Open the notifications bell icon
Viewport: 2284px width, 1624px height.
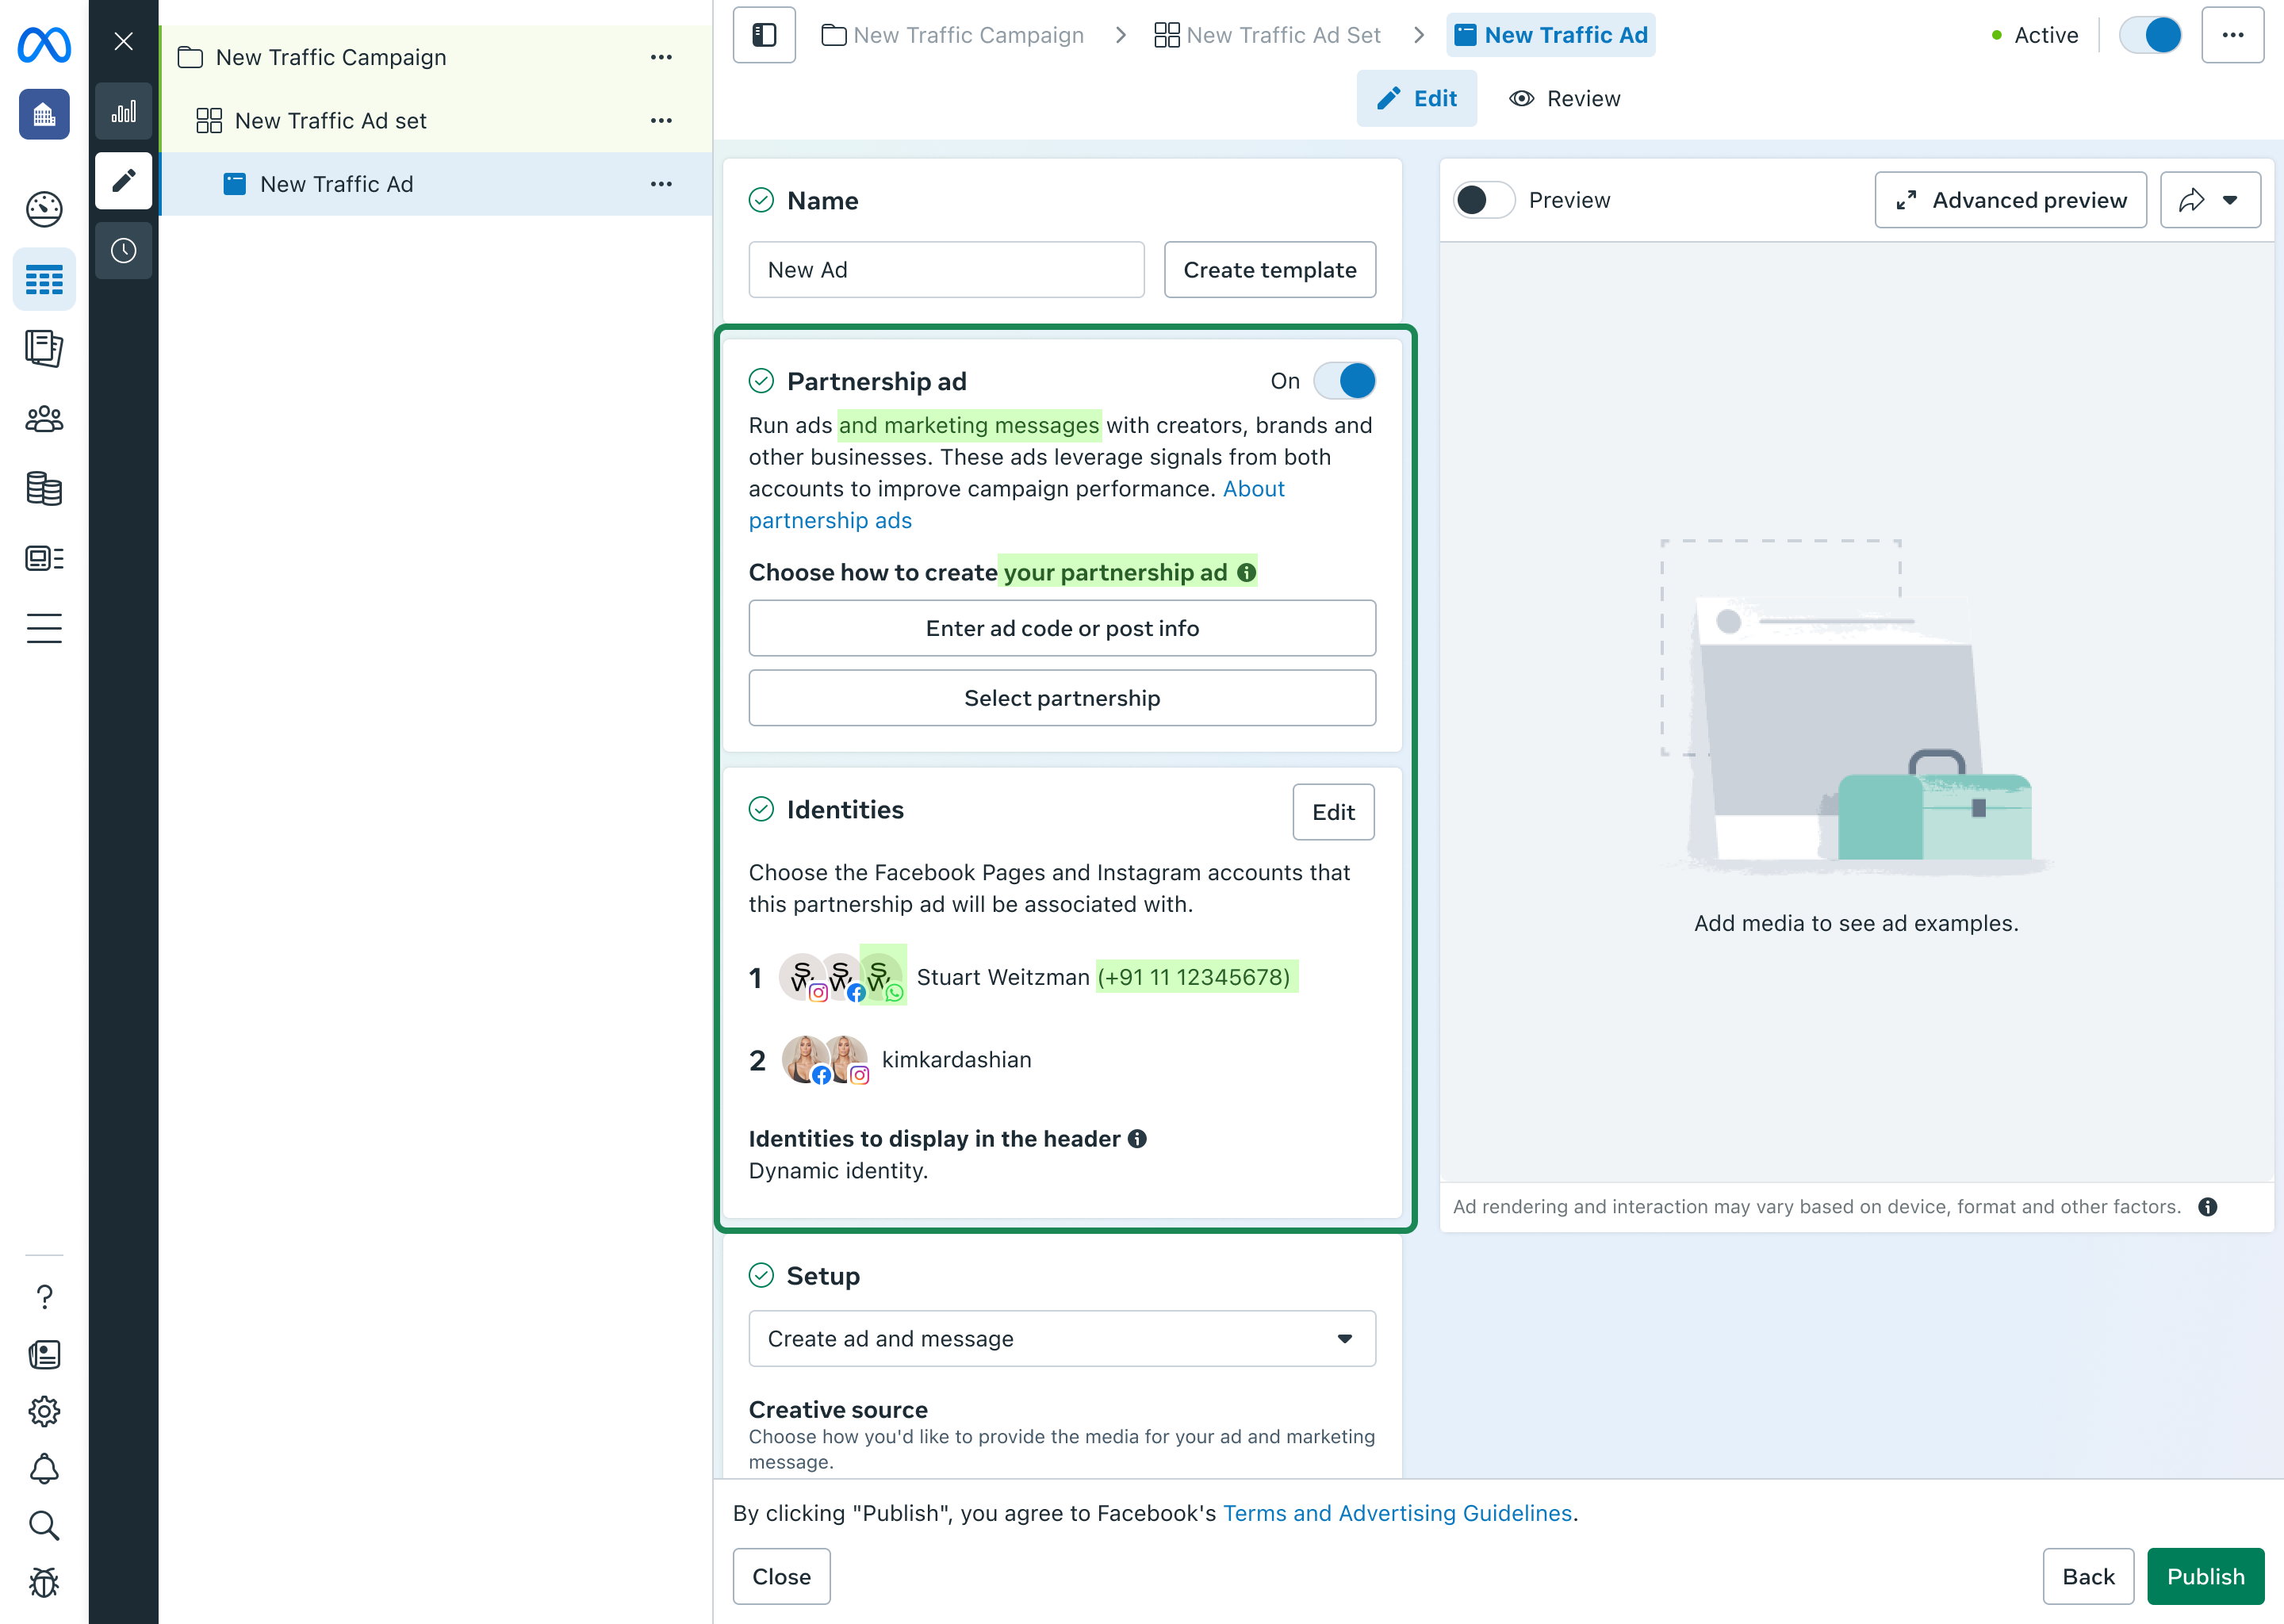44,1469
